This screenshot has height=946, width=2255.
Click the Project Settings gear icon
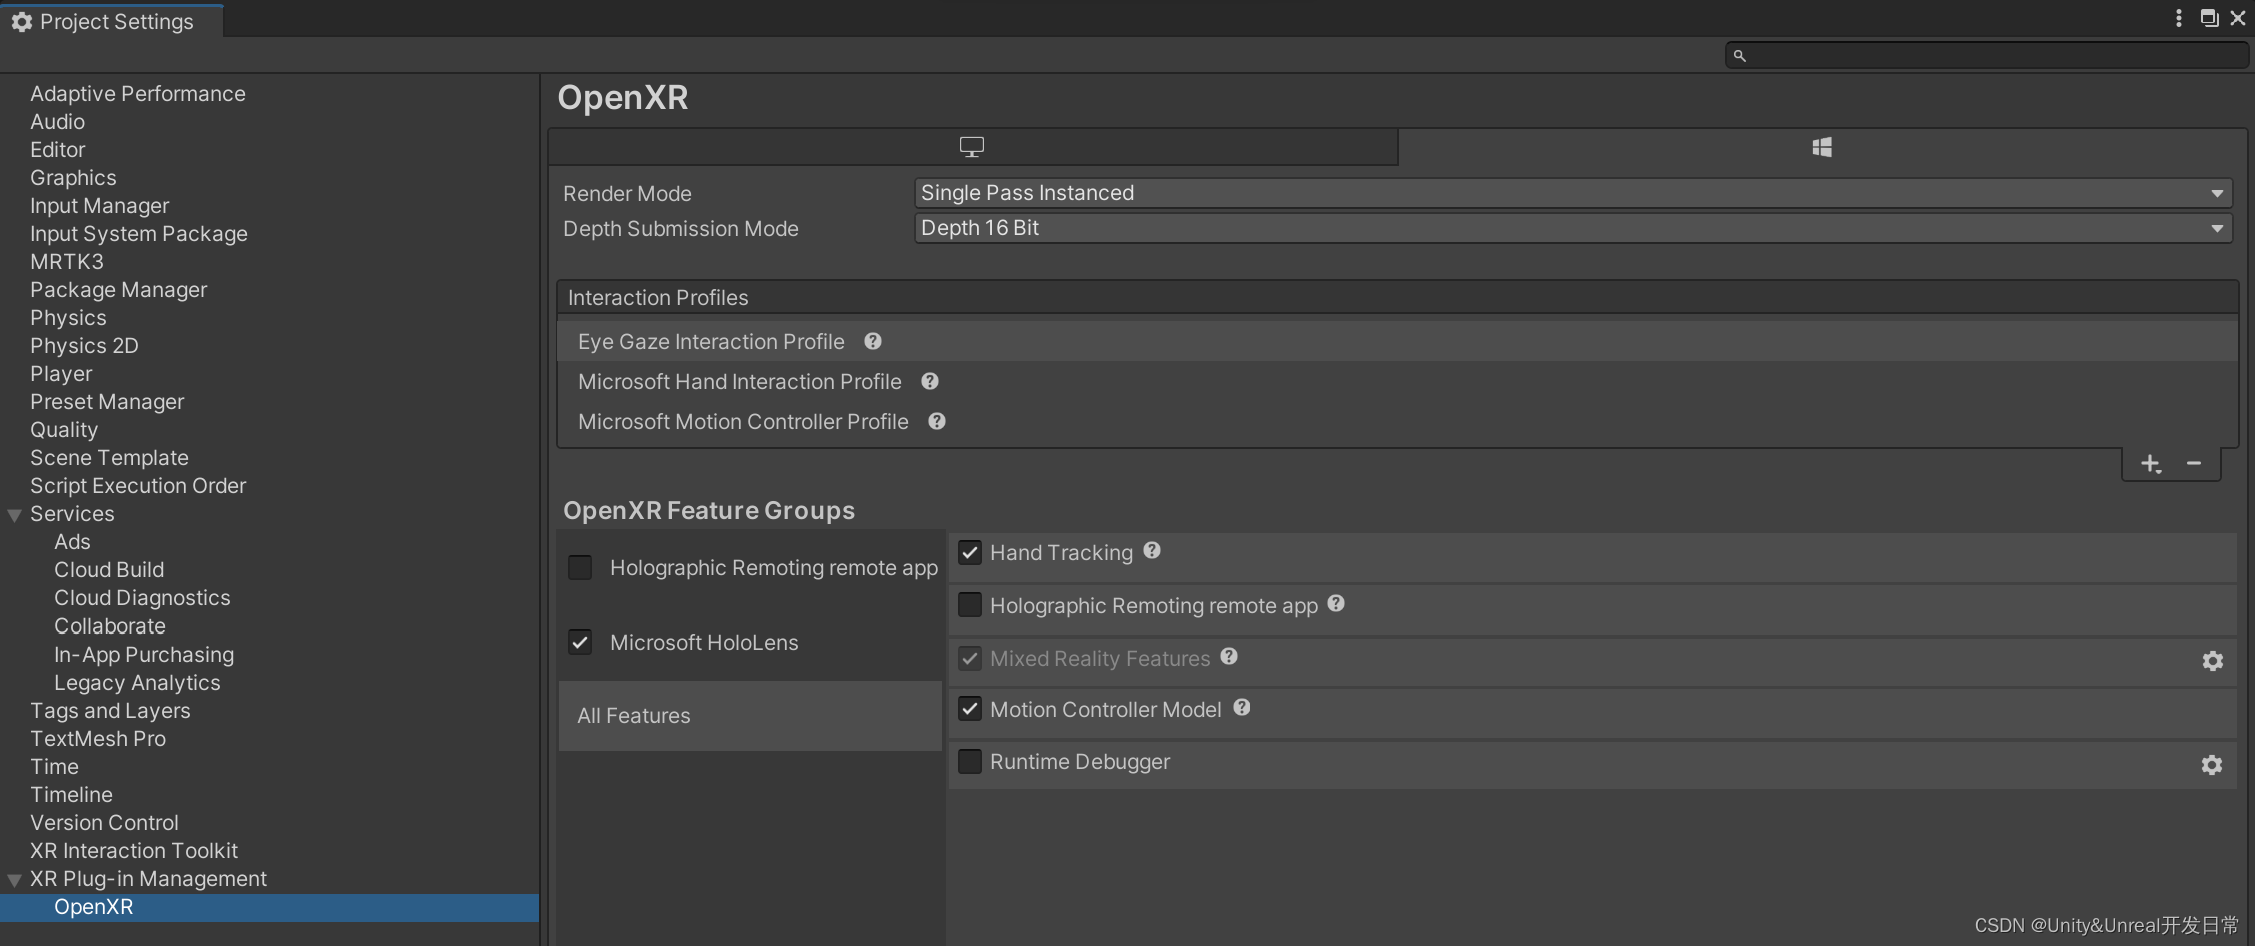[22, 22]
